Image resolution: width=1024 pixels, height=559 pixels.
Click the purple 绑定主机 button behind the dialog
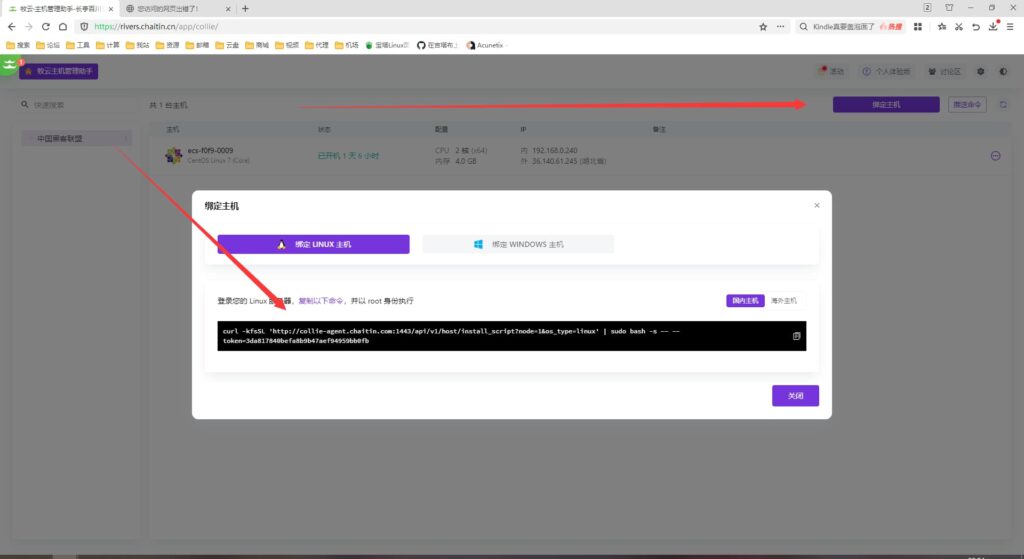[886, 104]
